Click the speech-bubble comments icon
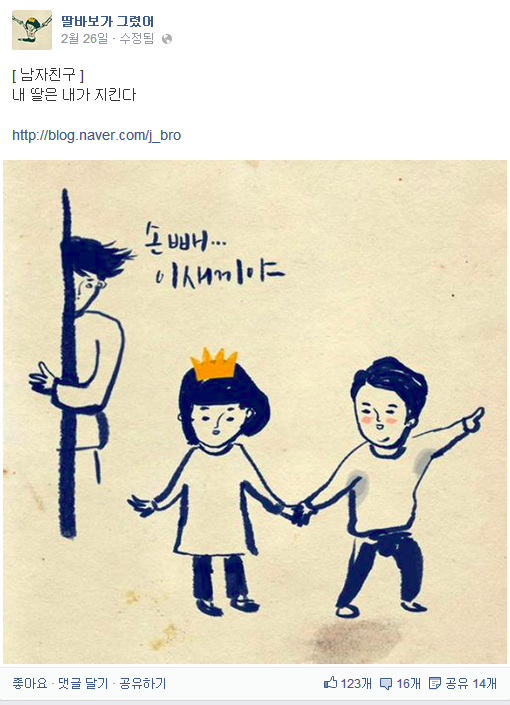510x705 pixels. [386, 684]
